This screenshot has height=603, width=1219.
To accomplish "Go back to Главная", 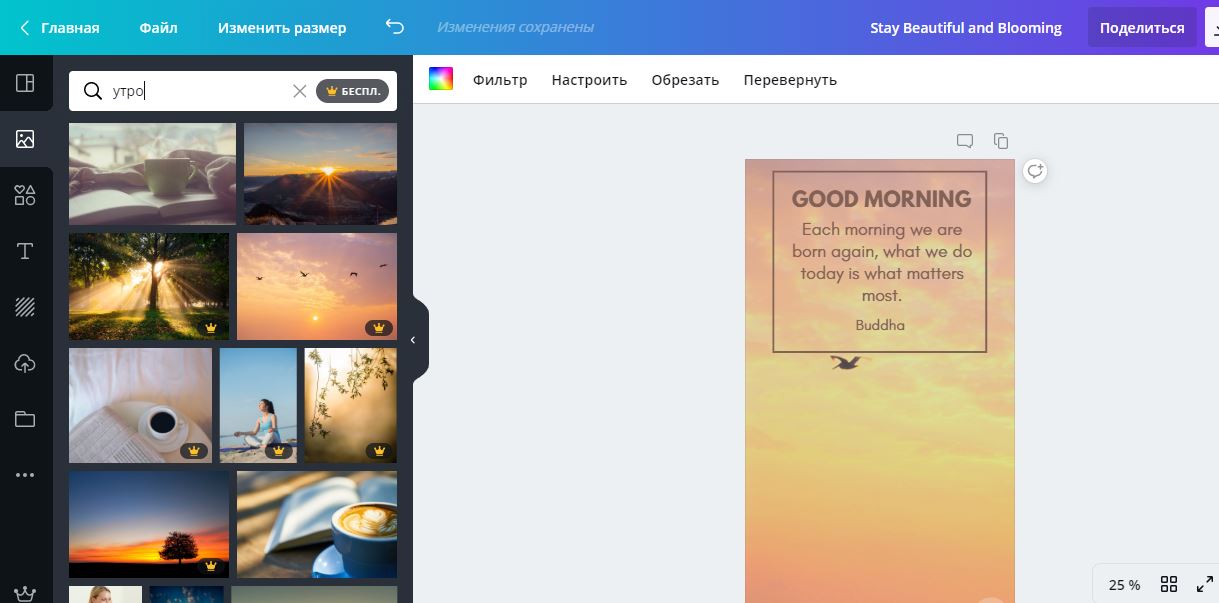I will (x=60, y=28).
